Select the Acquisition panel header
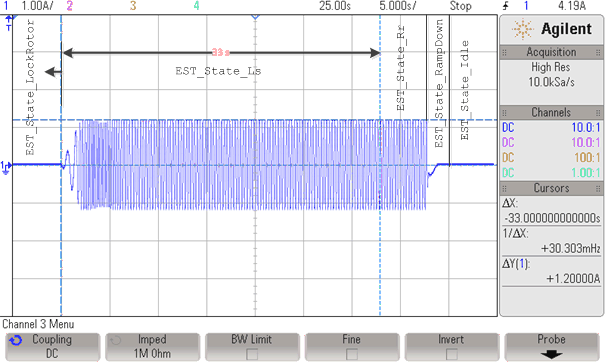The height and width of the screenshot is (362, 605). point(551,52)
